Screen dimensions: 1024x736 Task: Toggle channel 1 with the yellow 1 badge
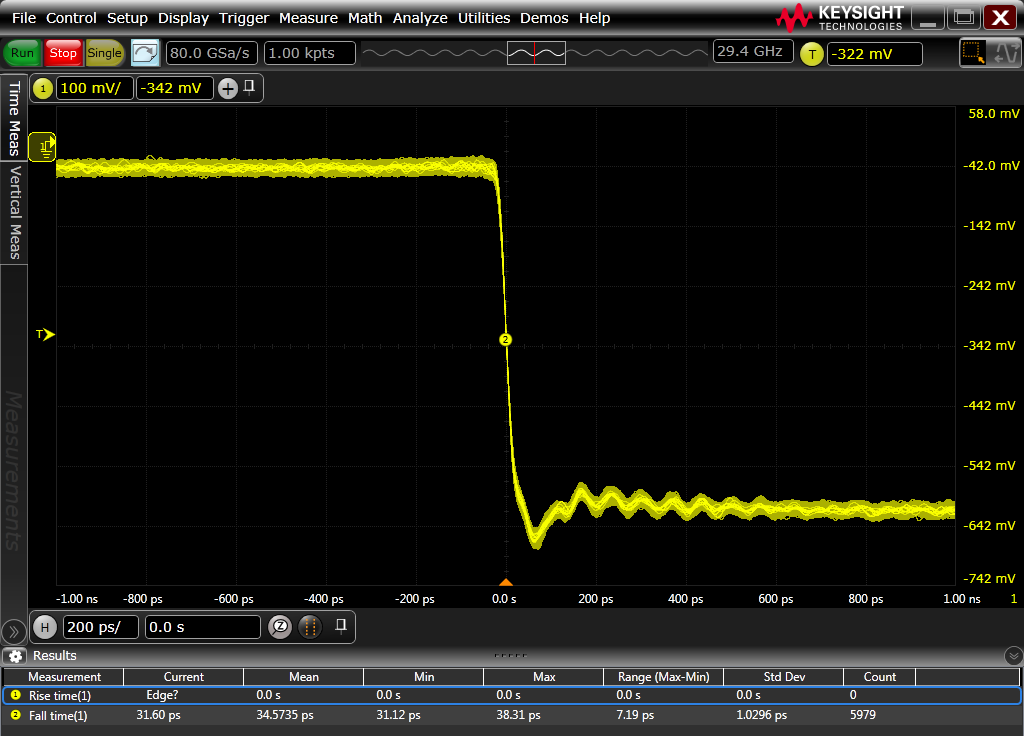coord(43,88)
